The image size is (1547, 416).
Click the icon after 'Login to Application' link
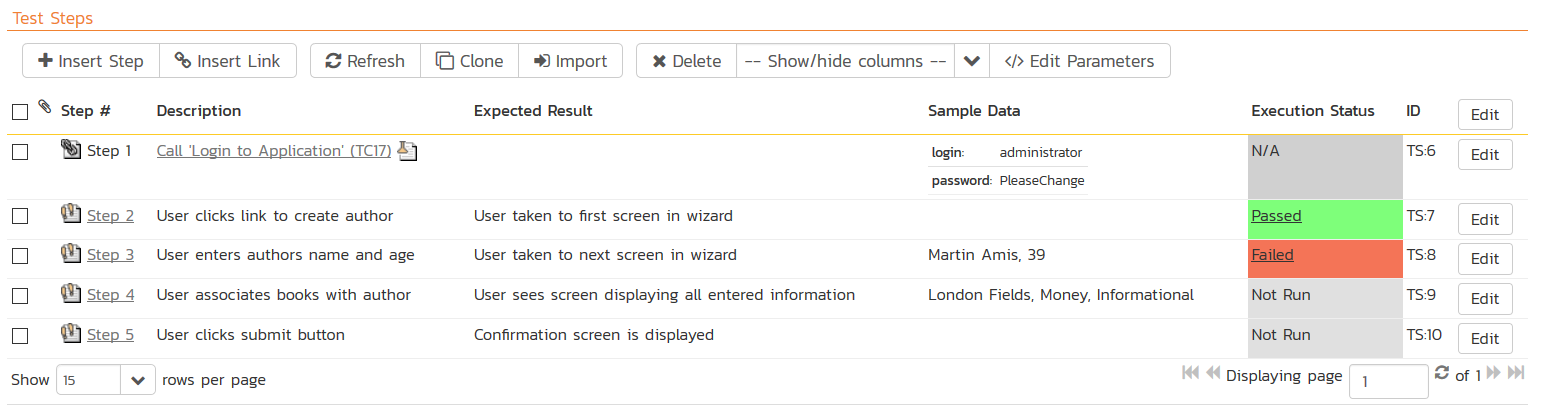coord(407,151)
